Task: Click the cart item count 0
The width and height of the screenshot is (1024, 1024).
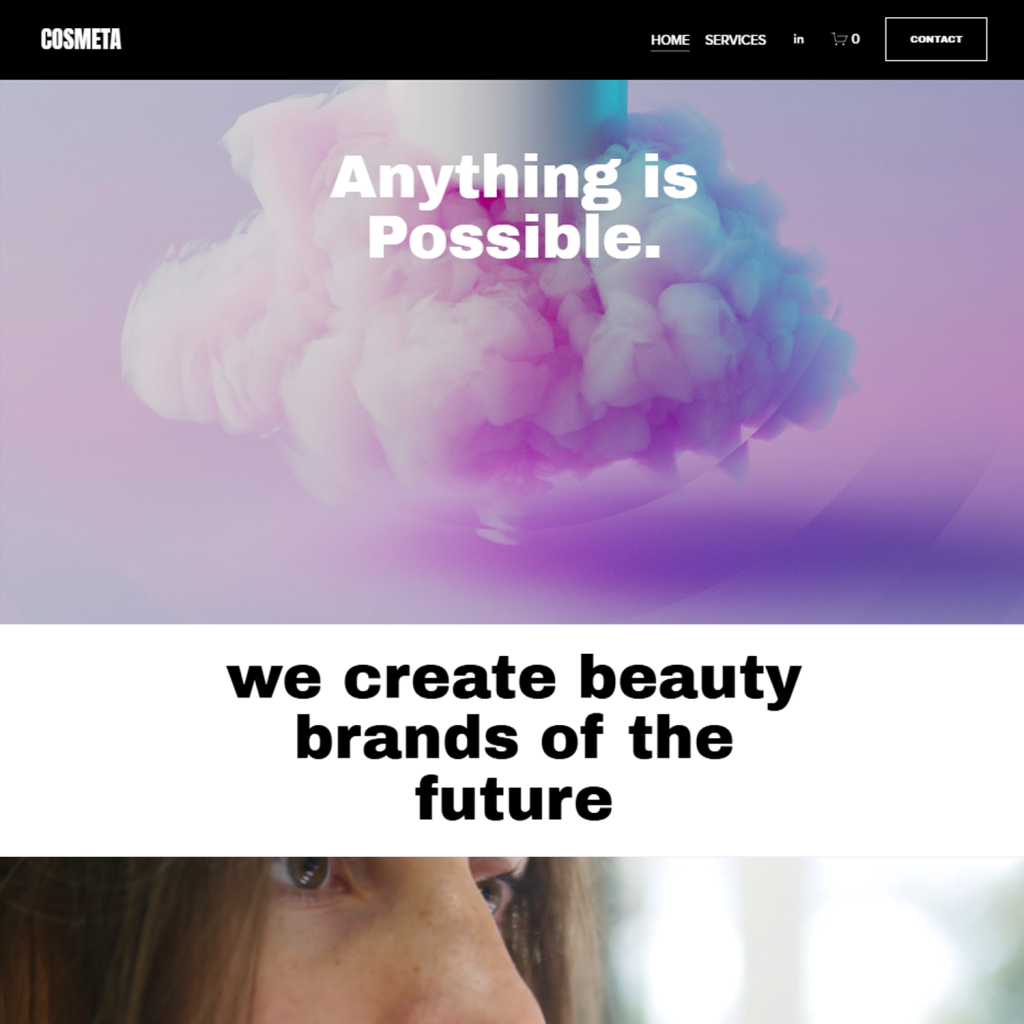Action: 856,39
